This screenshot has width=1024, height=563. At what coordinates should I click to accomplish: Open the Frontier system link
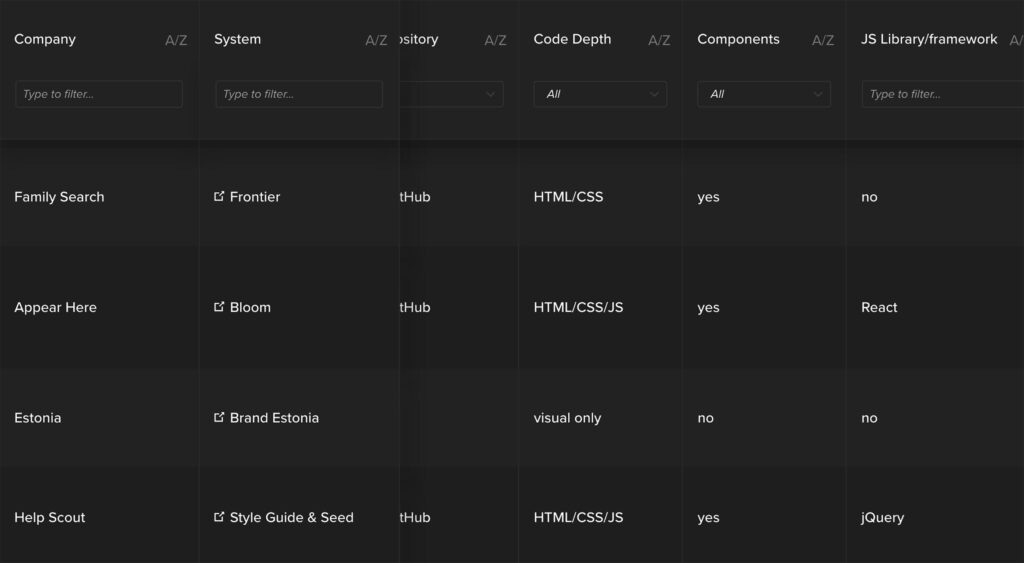click(x=255, y=197)
